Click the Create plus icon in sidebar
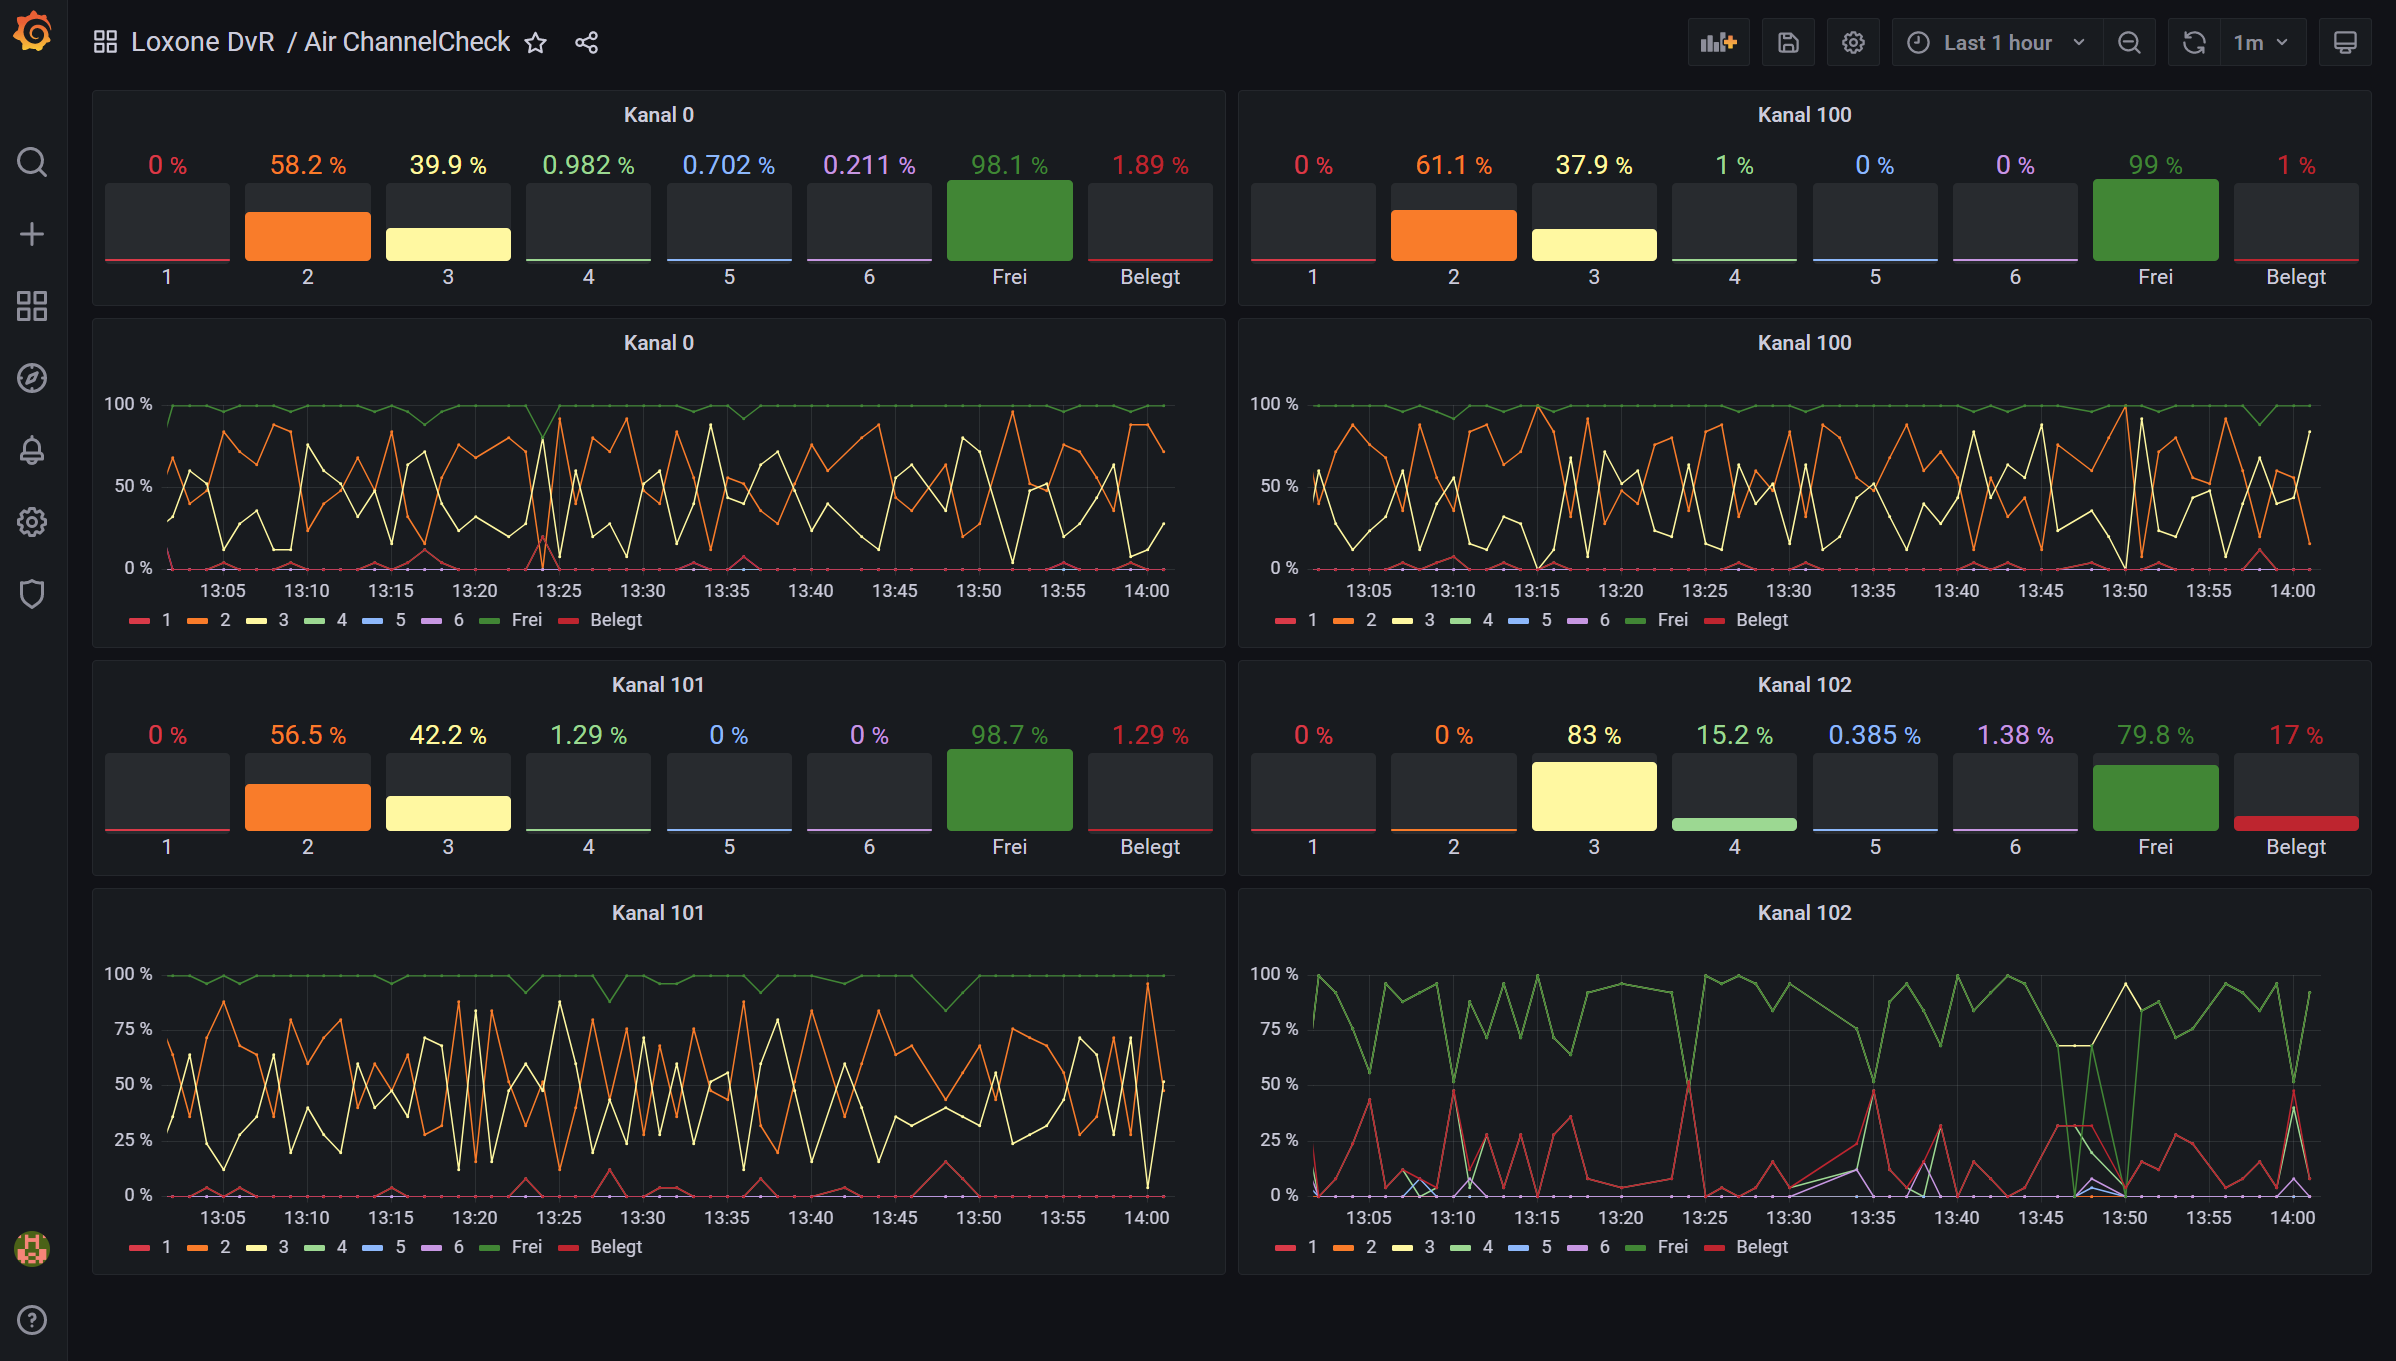Viewport: 2396px width, 1361px height. pyautogui.click(x=32, y=234)
